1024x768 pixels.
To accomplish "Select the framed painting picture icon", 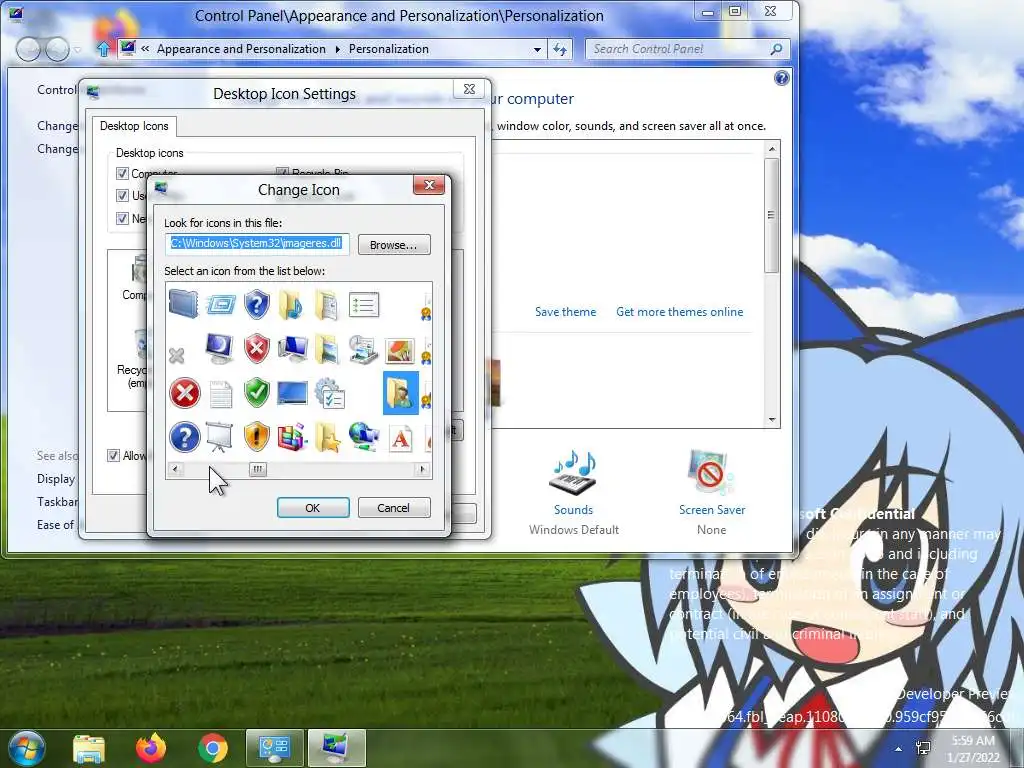I will [x=400, y=351].
